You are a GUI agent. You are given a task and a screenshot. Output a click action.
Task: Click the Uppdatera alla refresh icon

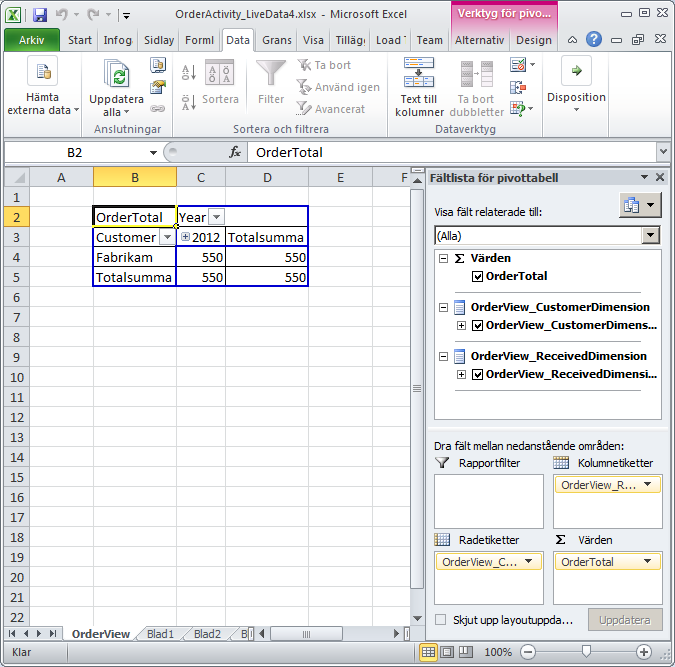tap(116, 75)
